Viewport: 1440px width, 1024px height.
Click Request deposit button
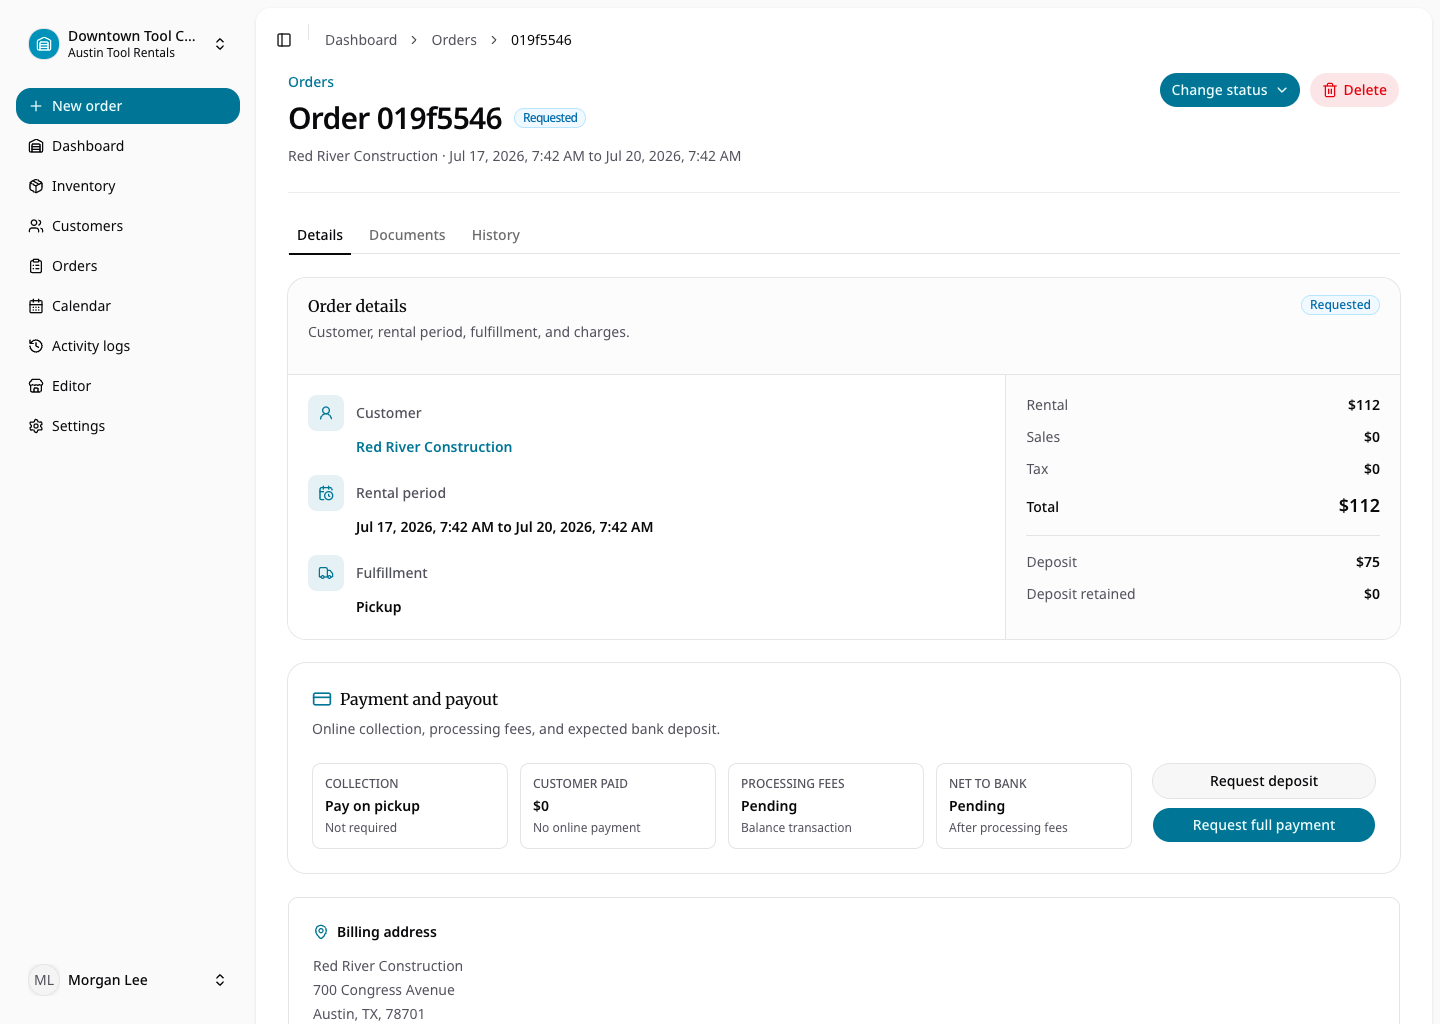(x=1264, y=781)
